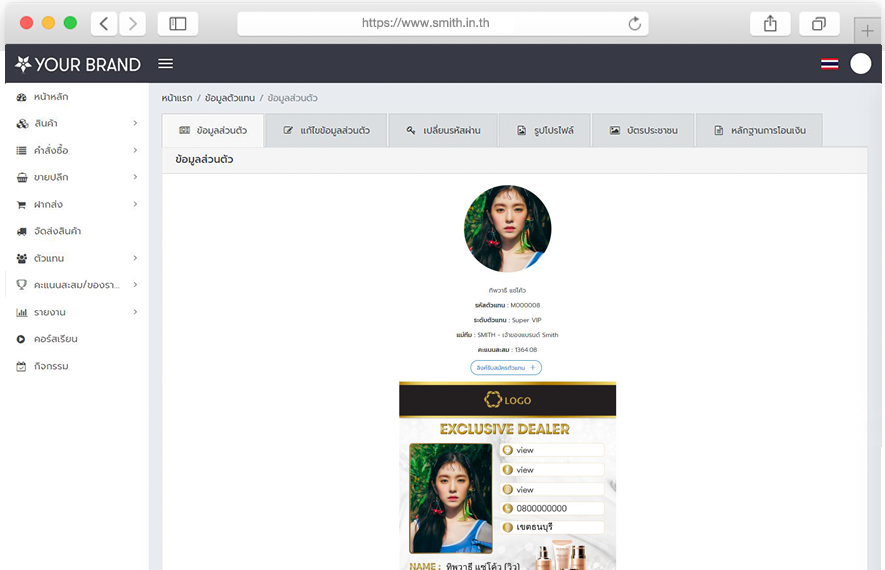
Task: Expand the ตัวแทน menu chevron
Action: point(135,258)
